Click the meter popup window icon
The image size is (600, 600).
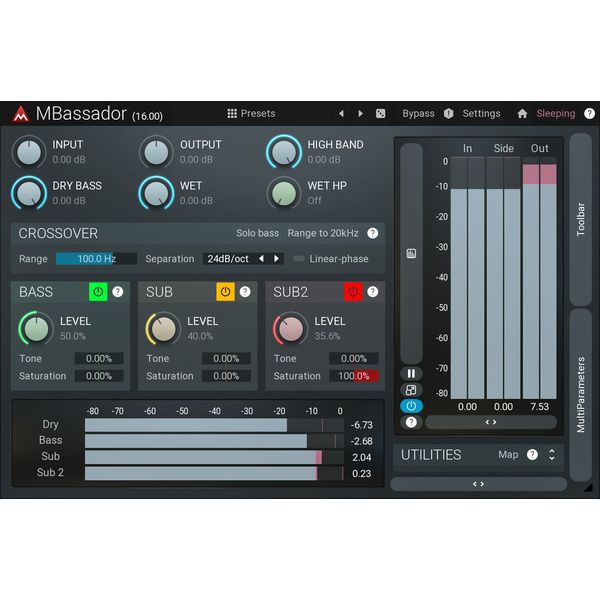pos(411,390)
